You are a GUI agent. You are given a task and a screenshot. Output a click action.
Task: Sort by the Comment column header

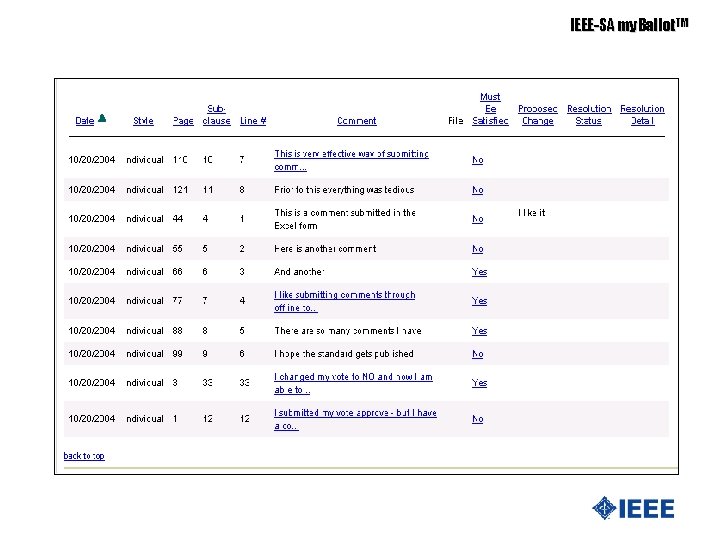point(356,121)
